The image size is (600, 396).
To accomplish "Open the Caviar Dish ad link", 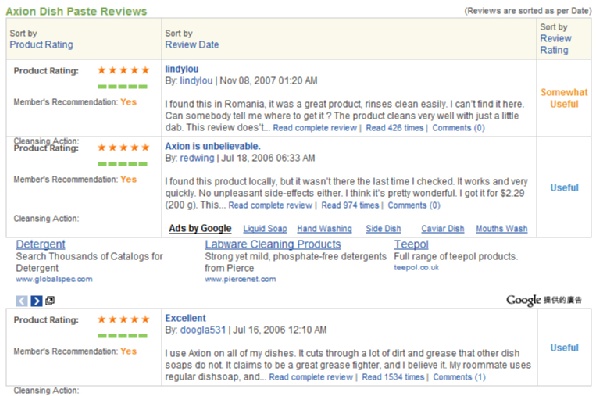I will (443, 229).
